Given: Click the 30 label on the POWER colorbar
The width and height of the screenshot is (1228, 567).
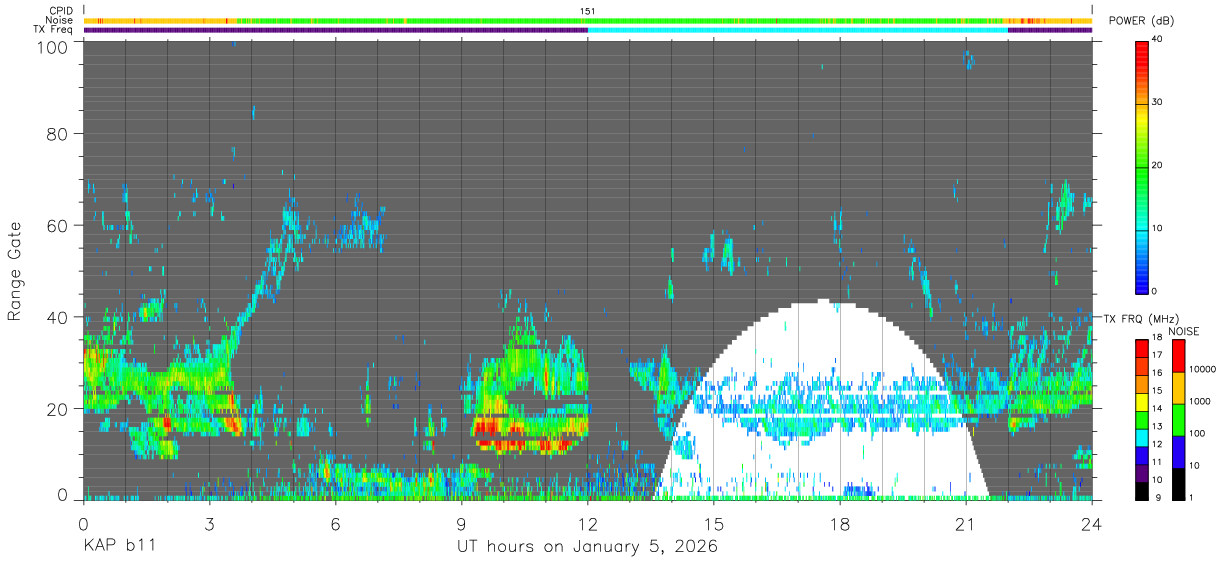Looking at the screenshot, I should 1159,102.
